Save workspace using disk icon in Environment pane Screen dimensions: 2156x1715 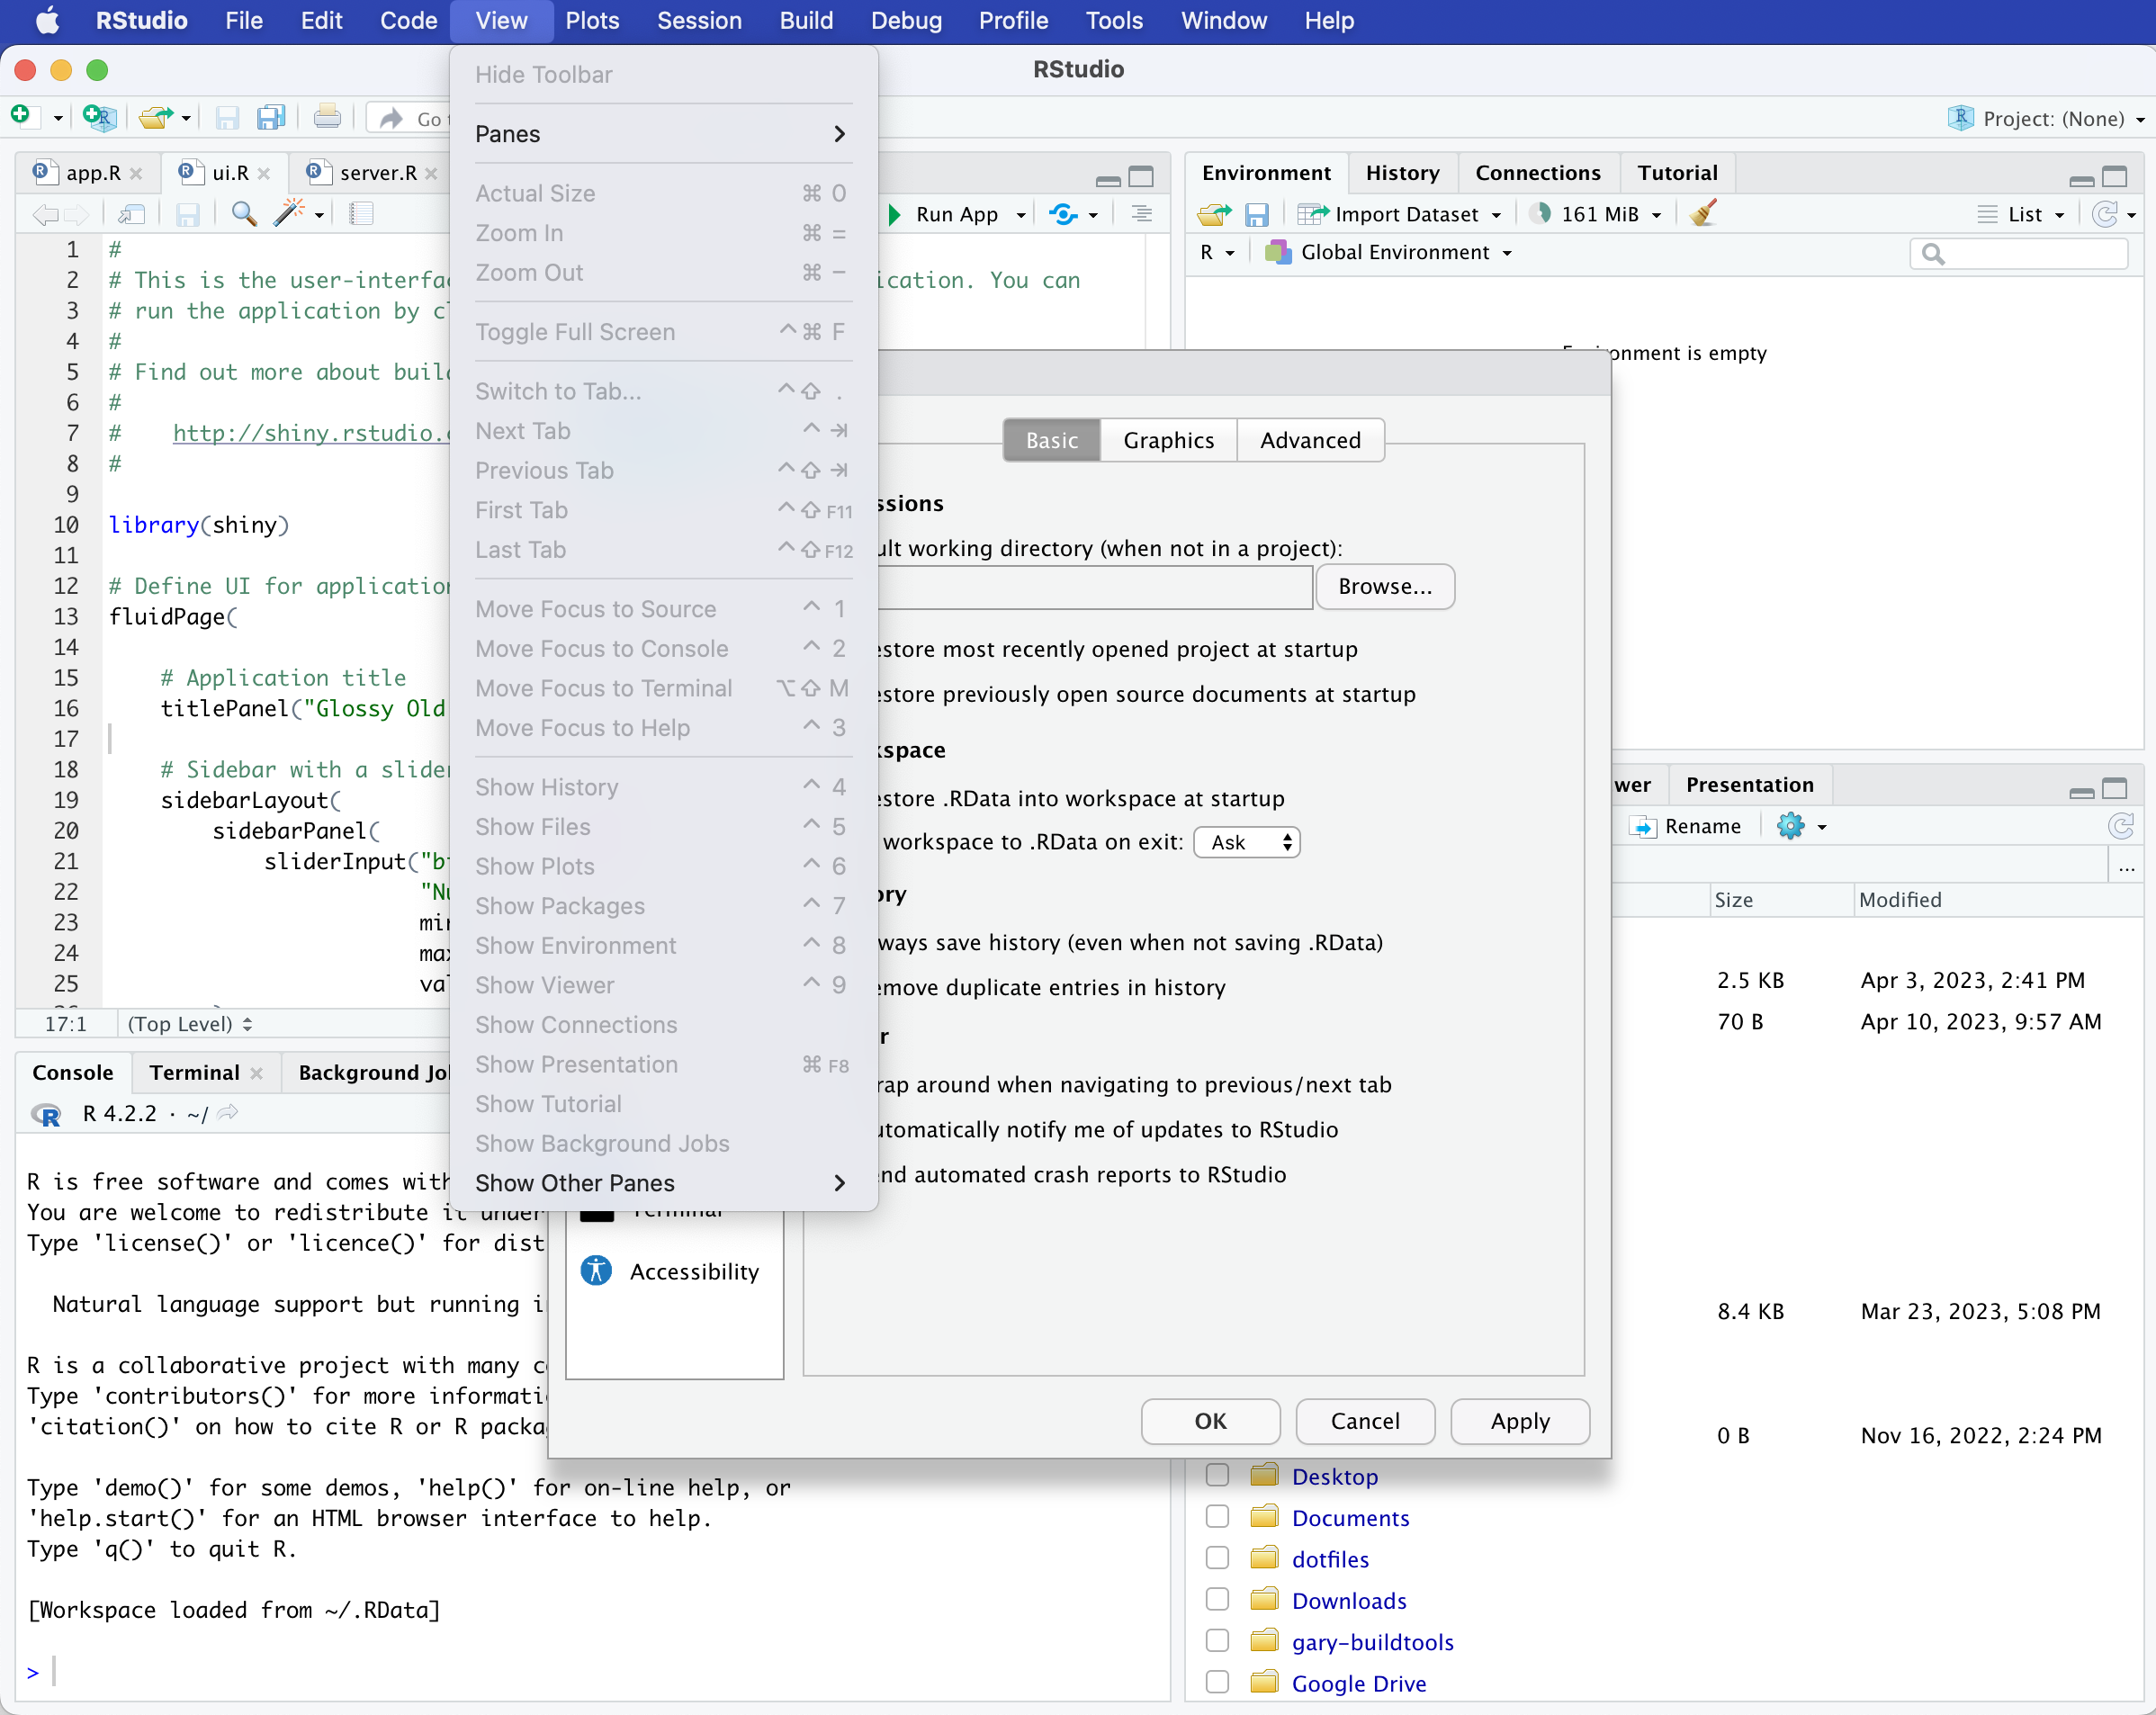click(1258, 213)
